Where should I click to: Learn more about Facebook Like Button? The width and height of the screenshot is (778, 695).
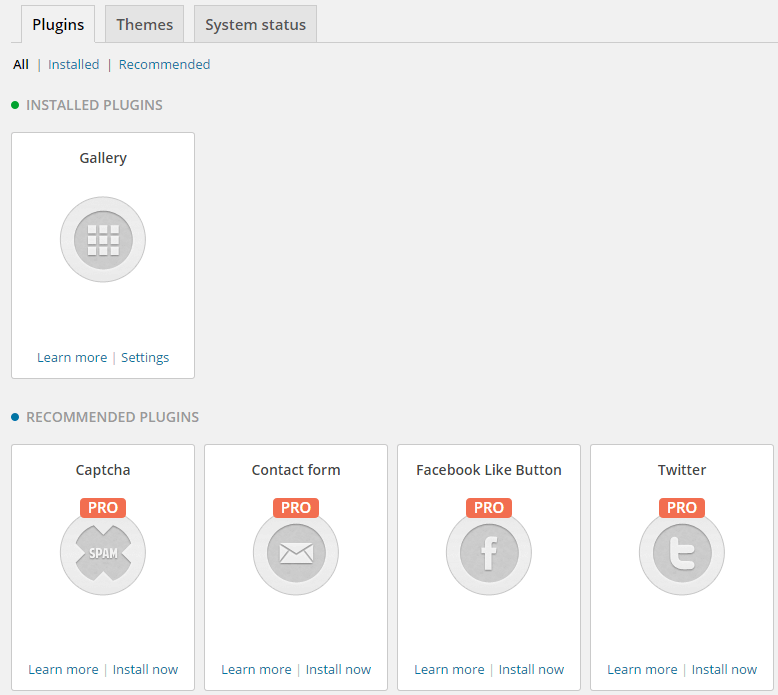pyautogui.click(x=449, y=670)
